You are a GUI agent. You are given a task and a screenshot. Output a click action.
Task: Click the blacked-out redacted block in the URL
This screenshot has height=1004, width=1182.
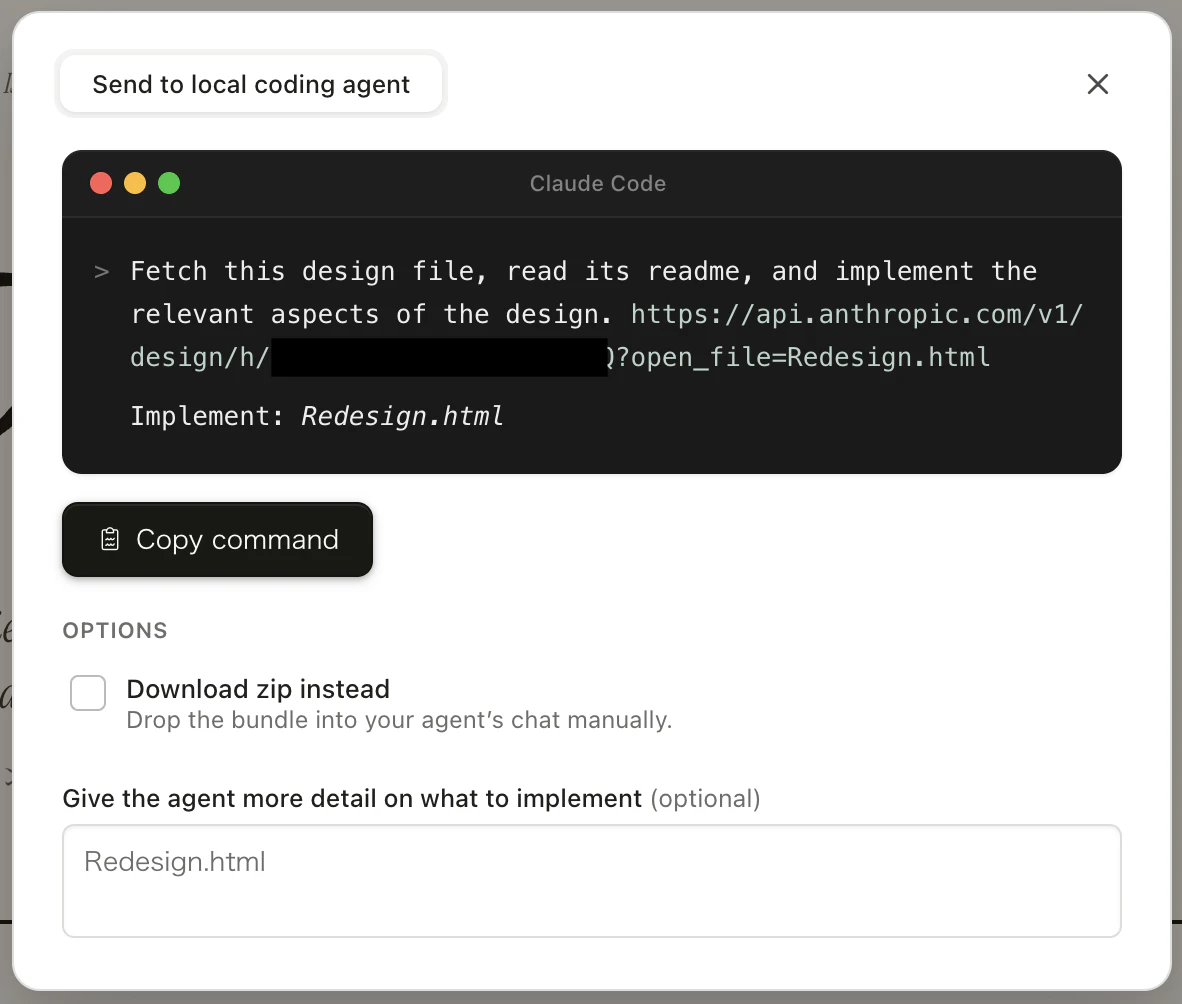tap(438, 358)
